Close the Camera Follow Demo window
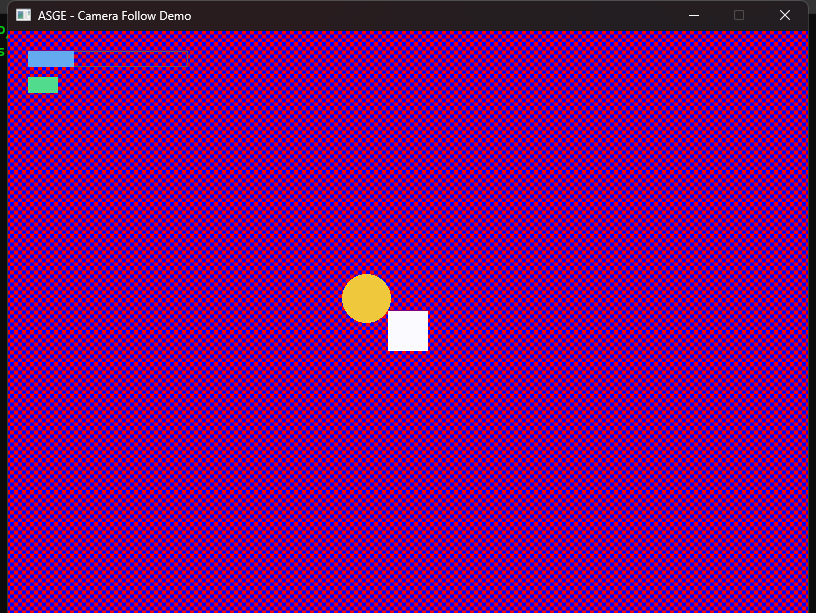This screenshot has height=613, width=816. pos(785,16)
